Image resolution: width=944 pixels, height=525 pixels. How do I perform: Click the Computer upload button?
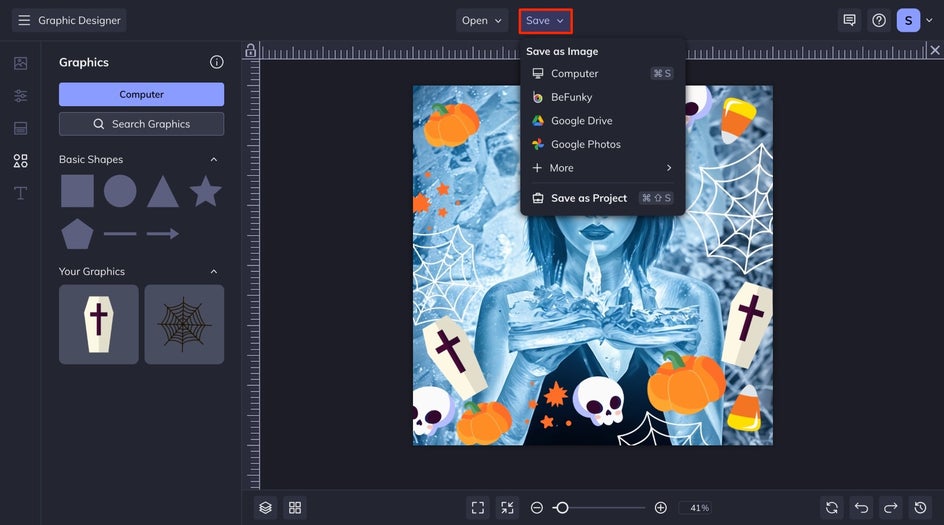click(141, 95)
